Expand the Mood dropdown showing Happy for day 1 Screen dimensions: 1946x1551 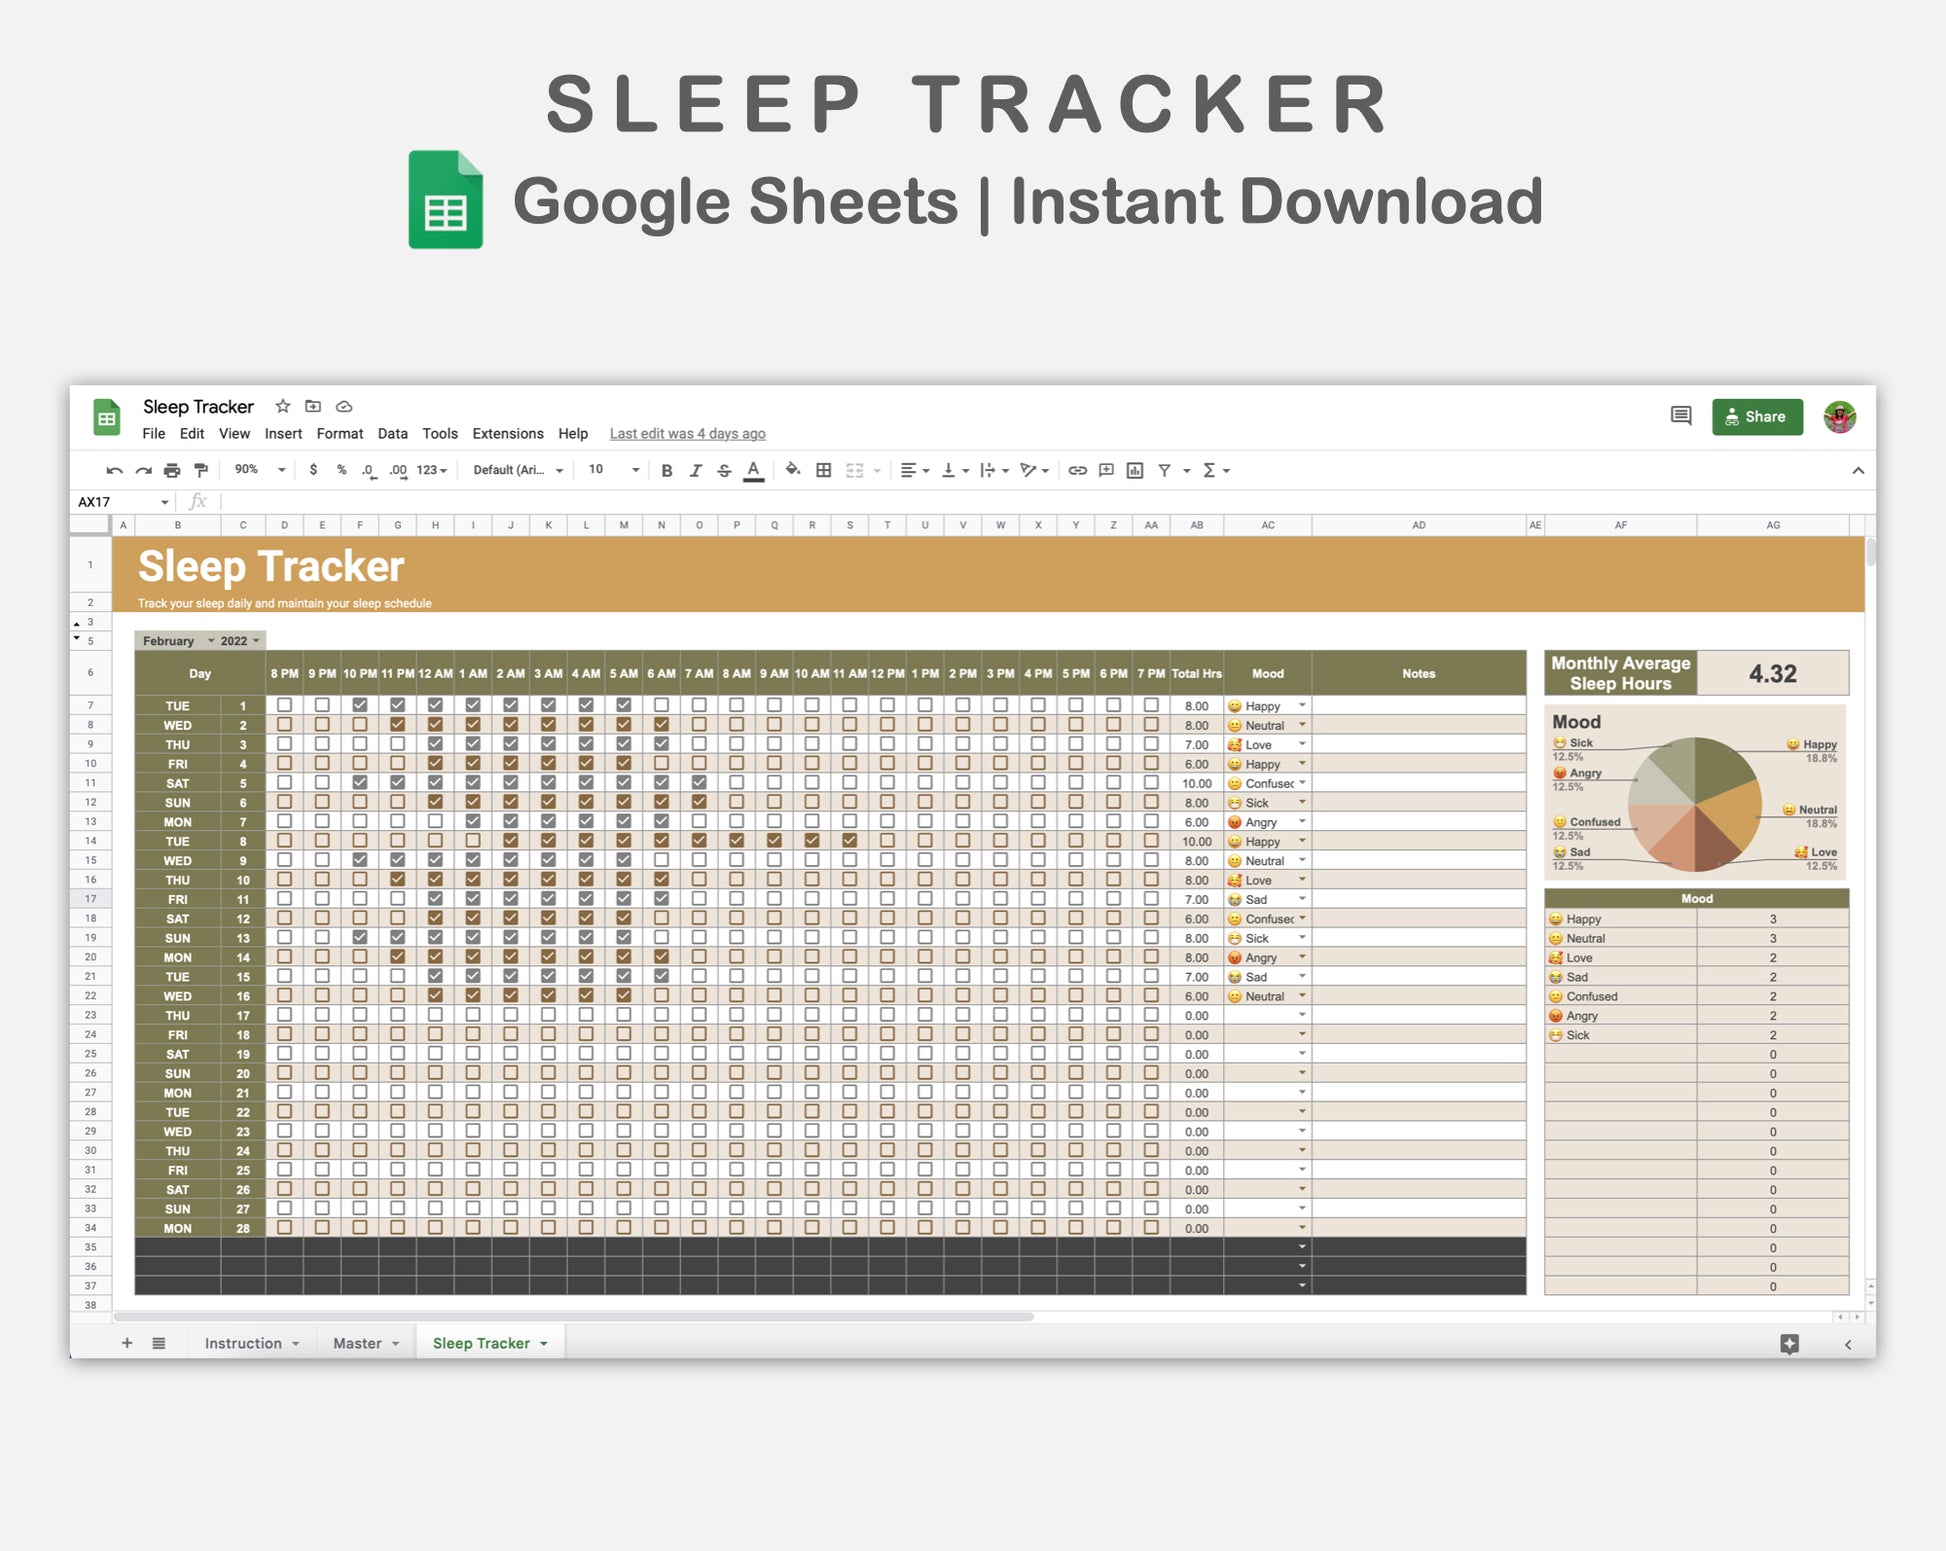pos(1302,705)
